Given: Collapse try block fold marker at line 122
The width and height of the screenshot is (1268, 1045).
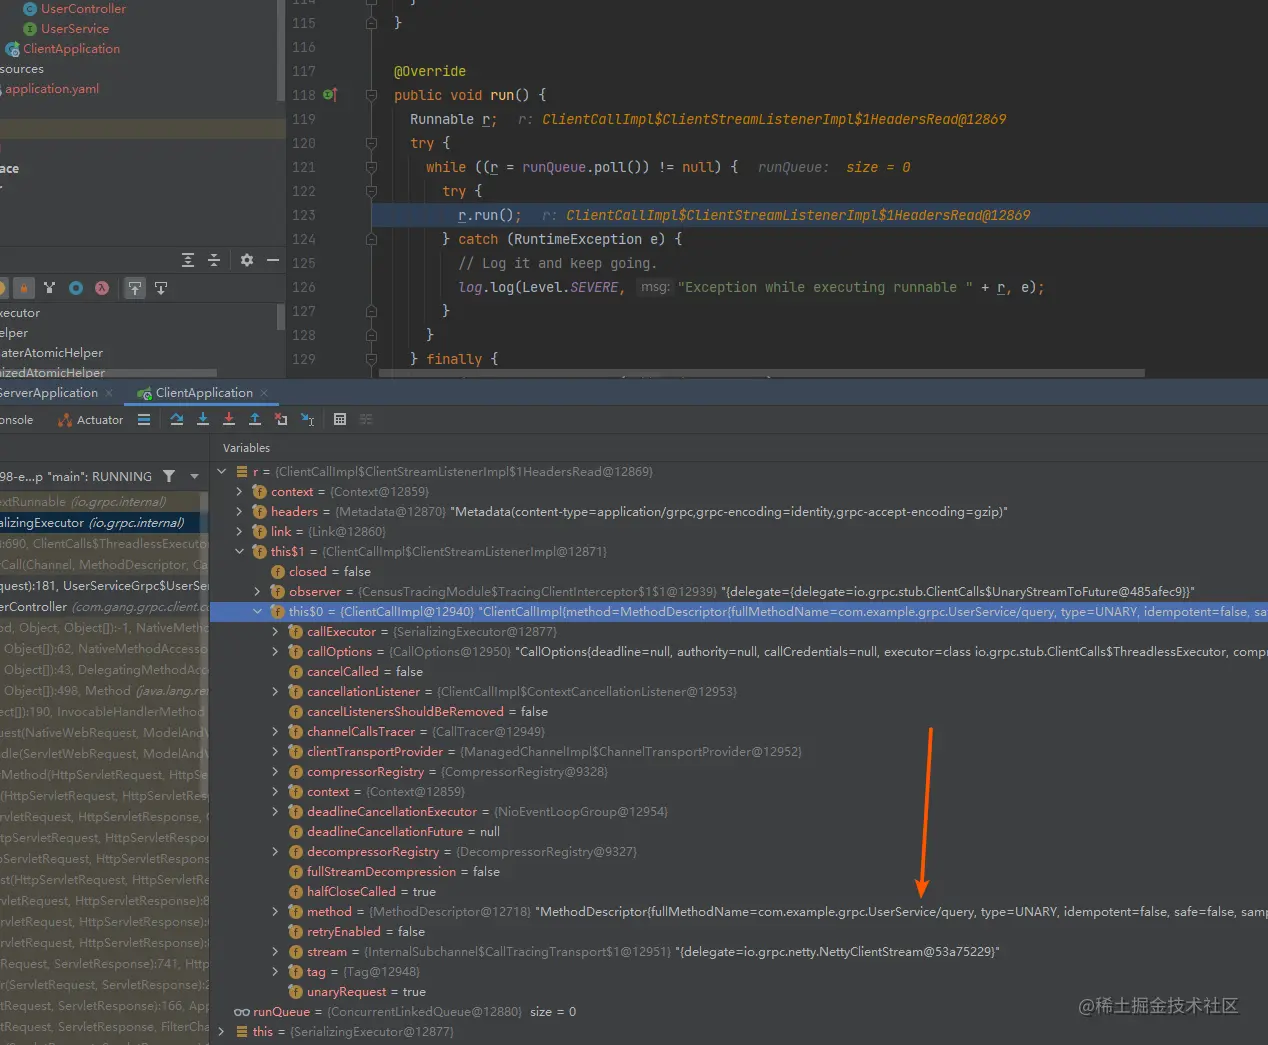Looking at the screenshot, I should coord(371,191).
